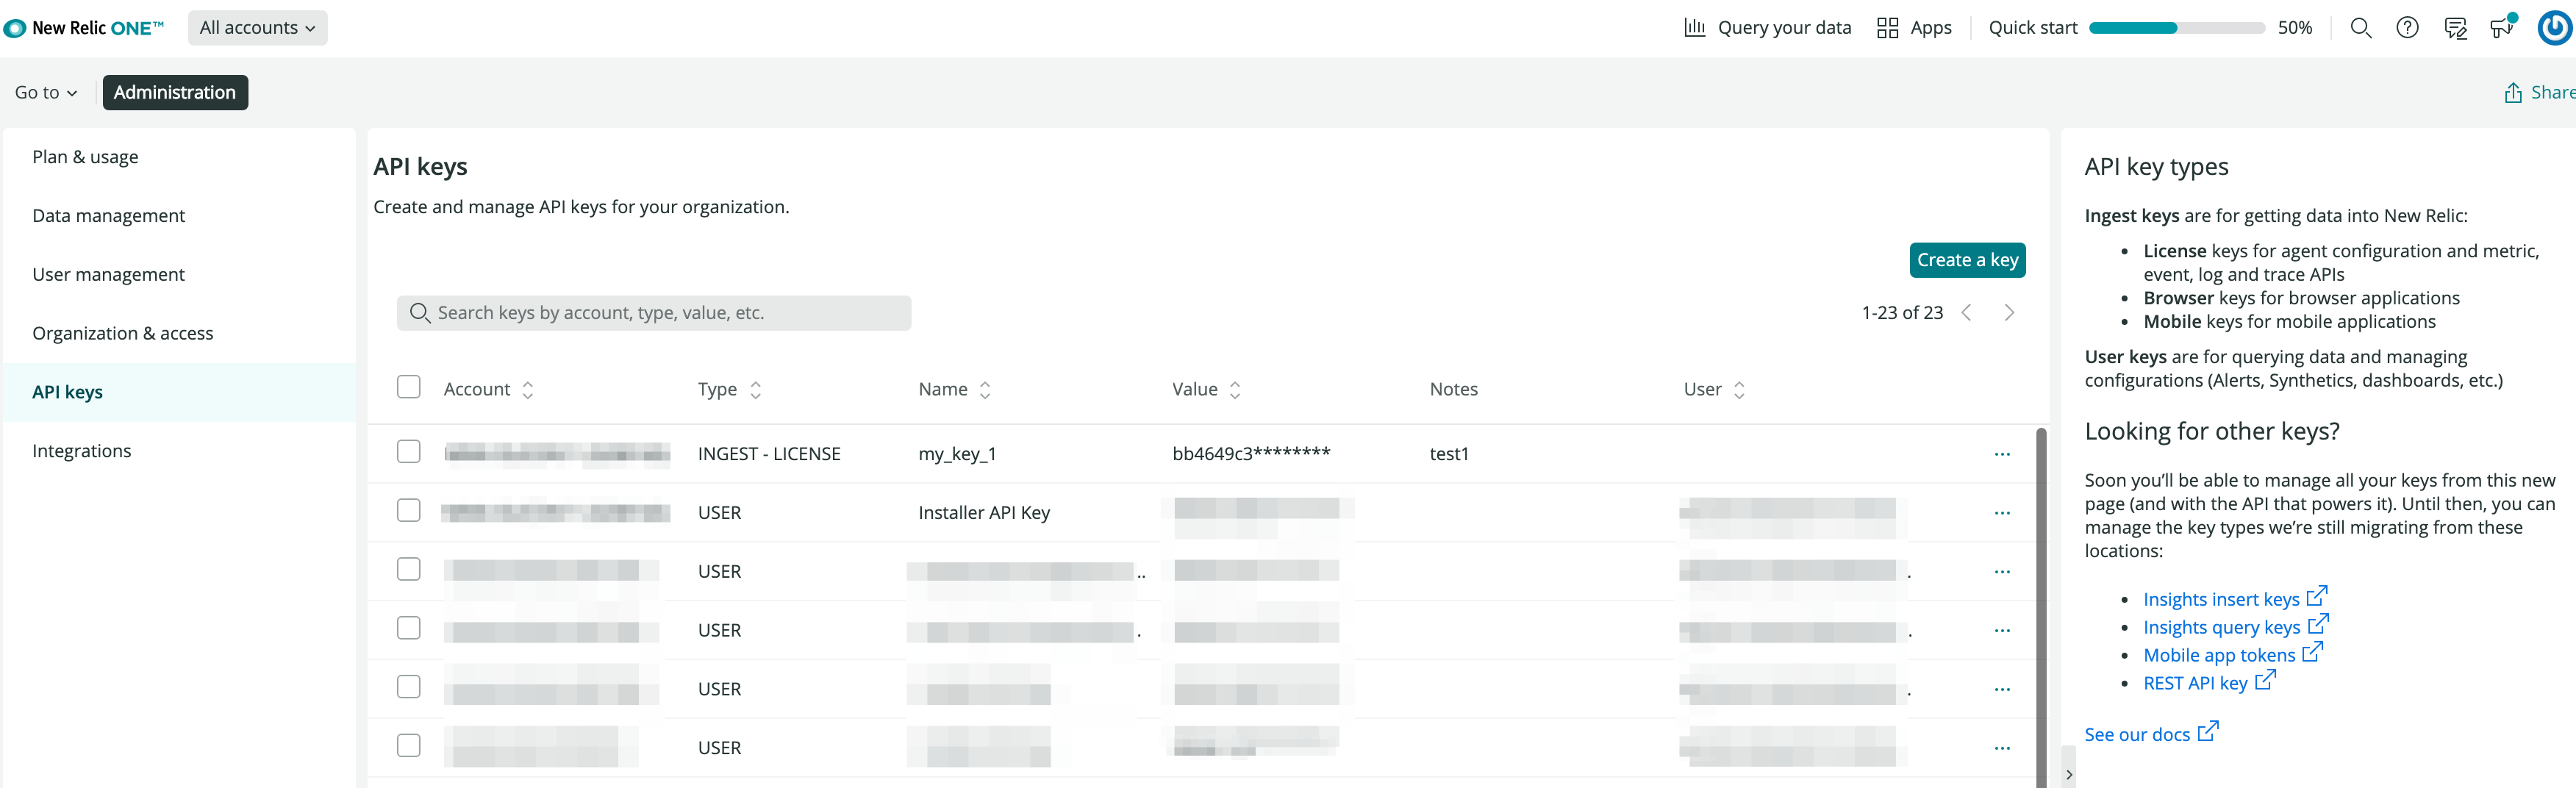Image resolution: width=2576 pixels, height=788 pixels.
Task: Click external link icon beside See our docs
Action: pos(2207,731)
